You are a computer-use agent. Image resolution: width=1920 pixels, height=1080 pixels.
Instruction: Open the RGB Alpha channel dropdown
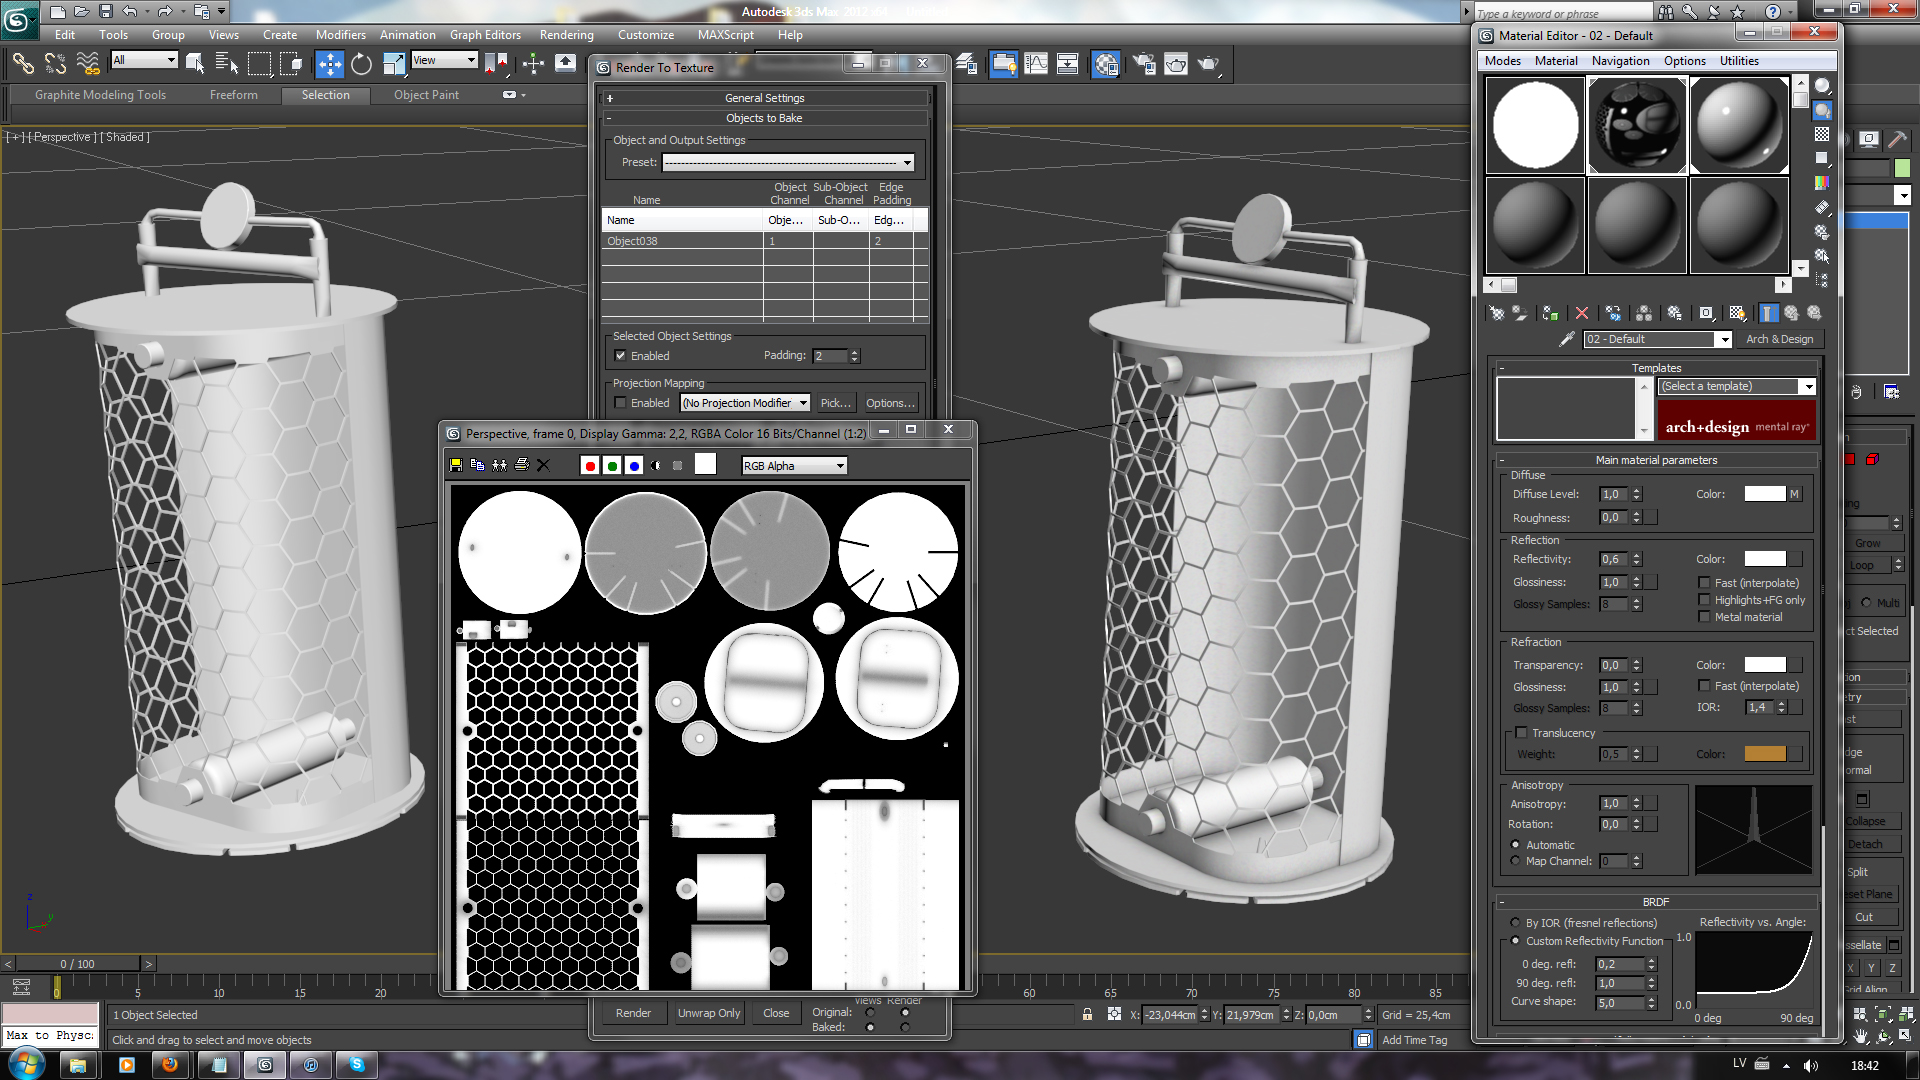[x=794, y=466]
